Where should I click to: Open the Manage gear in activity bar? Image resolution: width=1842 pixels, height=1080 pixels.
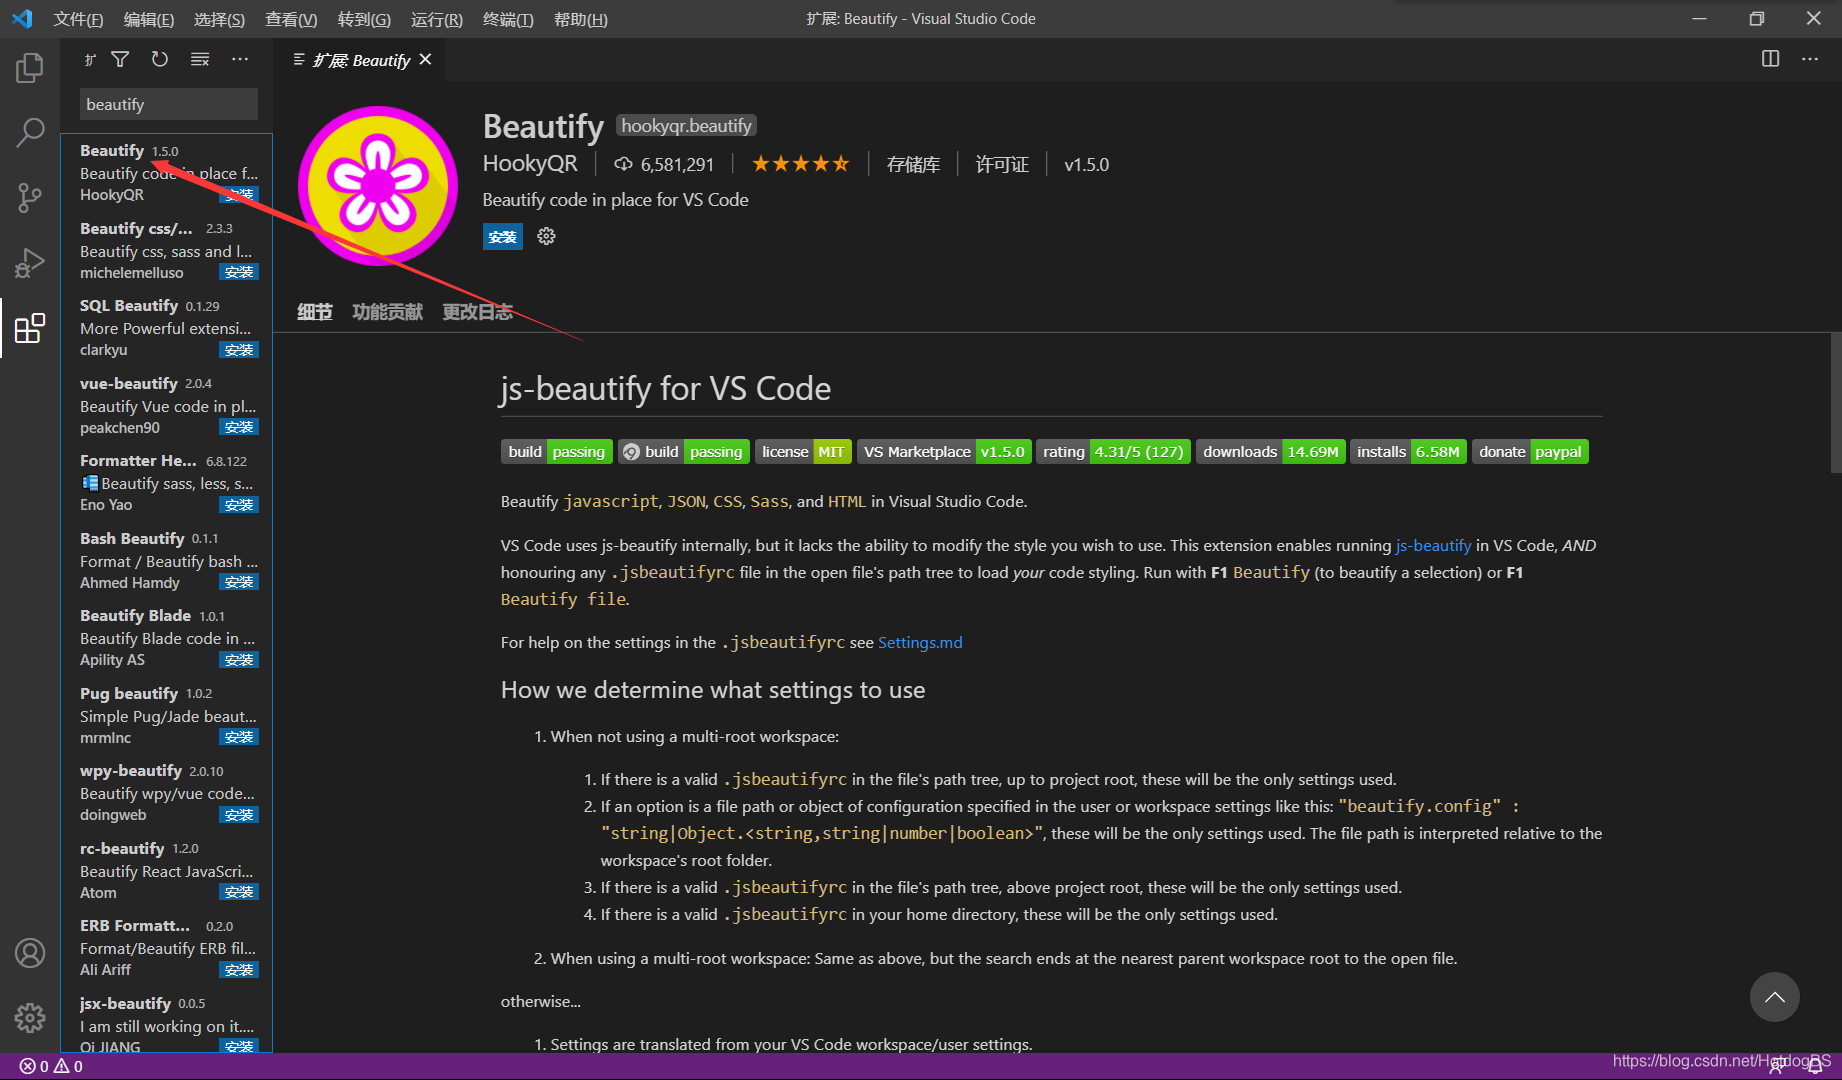[30, 1017]
